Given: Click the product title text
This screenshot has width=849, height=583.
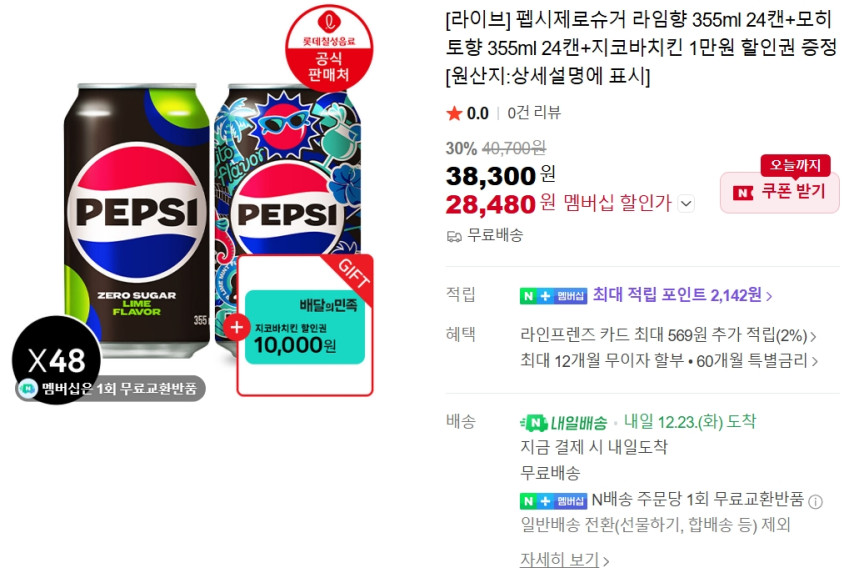Looking at the screenshot, I should pyautogui.click(x=641, y=48).
